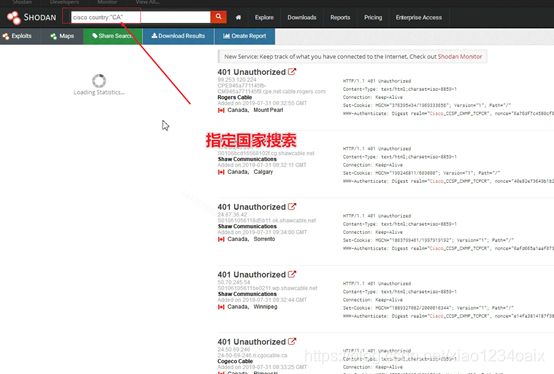Viewport: 554px width, 374px height.
Task: Click the red search magnifier button
Action: click(218, 17)
